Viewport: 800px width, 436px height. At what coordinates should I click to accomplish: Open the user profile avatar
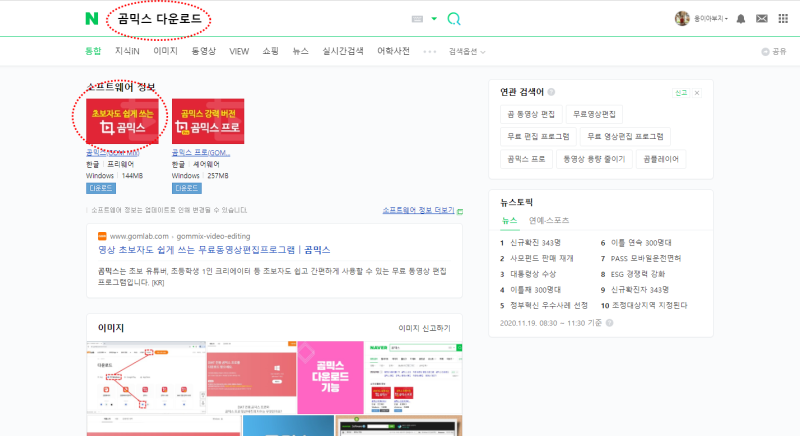682,18
